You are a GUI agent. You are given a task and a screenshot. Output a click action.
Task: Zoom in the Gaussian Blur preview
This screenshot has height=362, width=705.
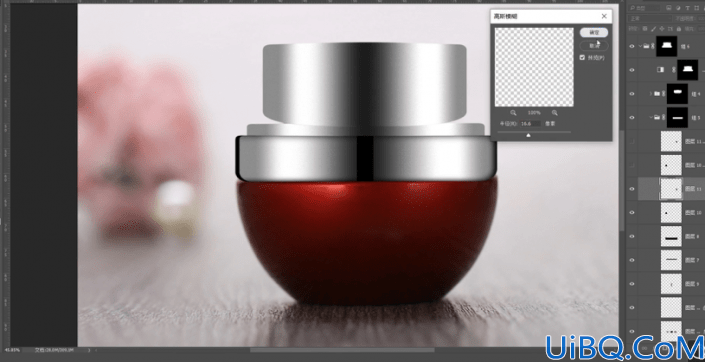tap(554, 112)
